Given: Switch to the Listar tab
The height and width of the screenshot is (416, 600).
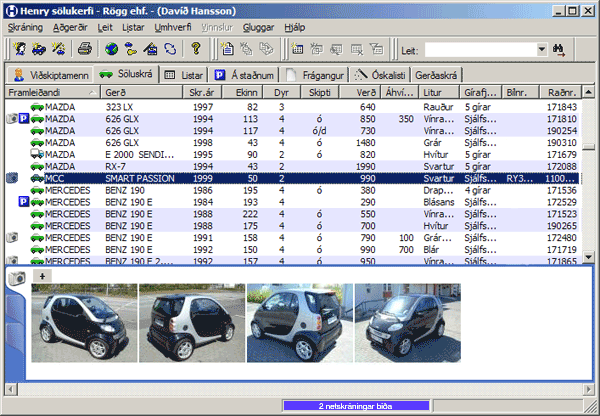Looking at the screenshot, I should point(183,75).
